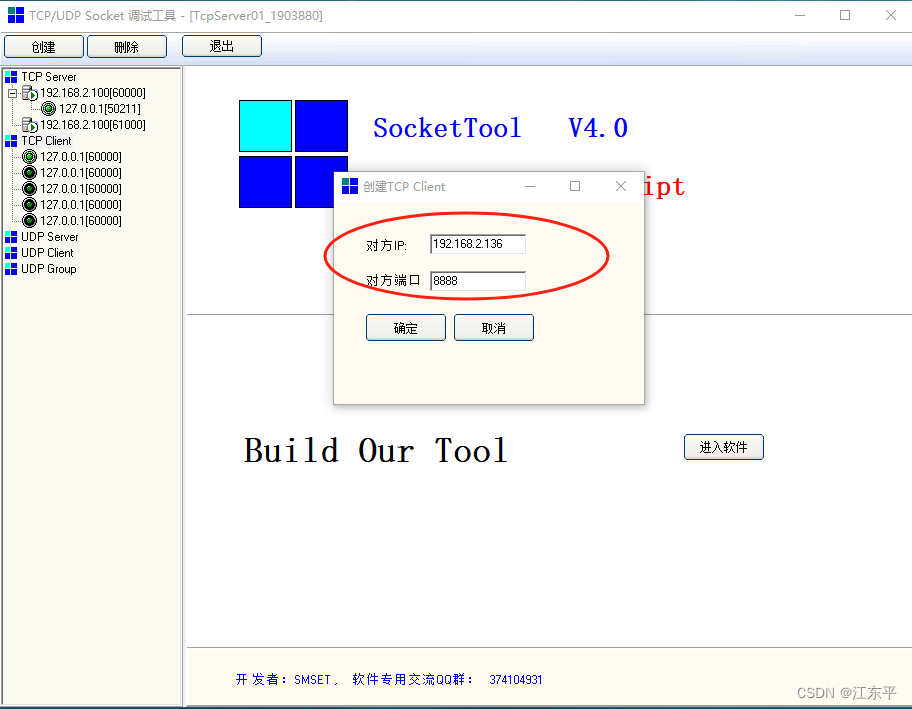Click the app icon in 创建TCP Client dialog title
Viewport: 912px width, 709px height.
click(x=350, y=186)
